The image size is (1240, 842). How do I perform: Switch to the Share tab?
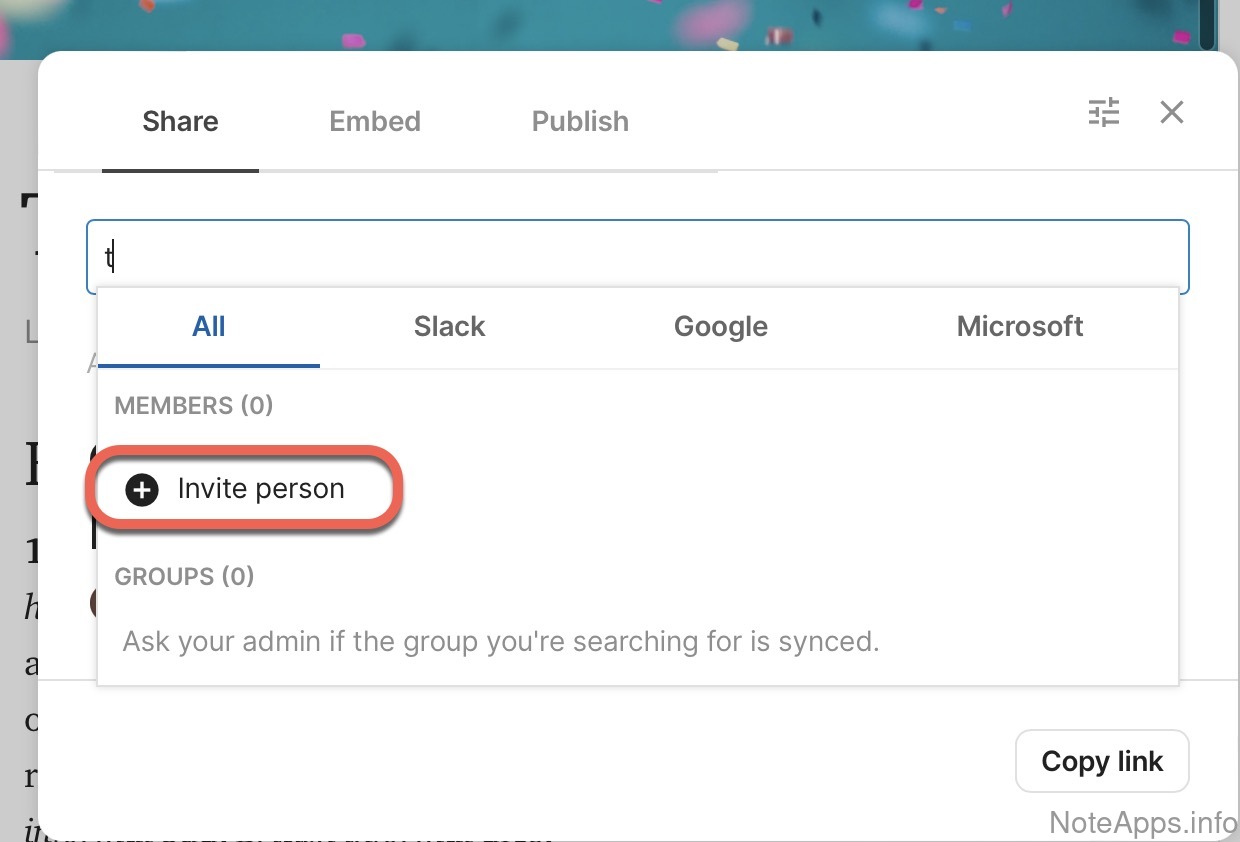180,122
